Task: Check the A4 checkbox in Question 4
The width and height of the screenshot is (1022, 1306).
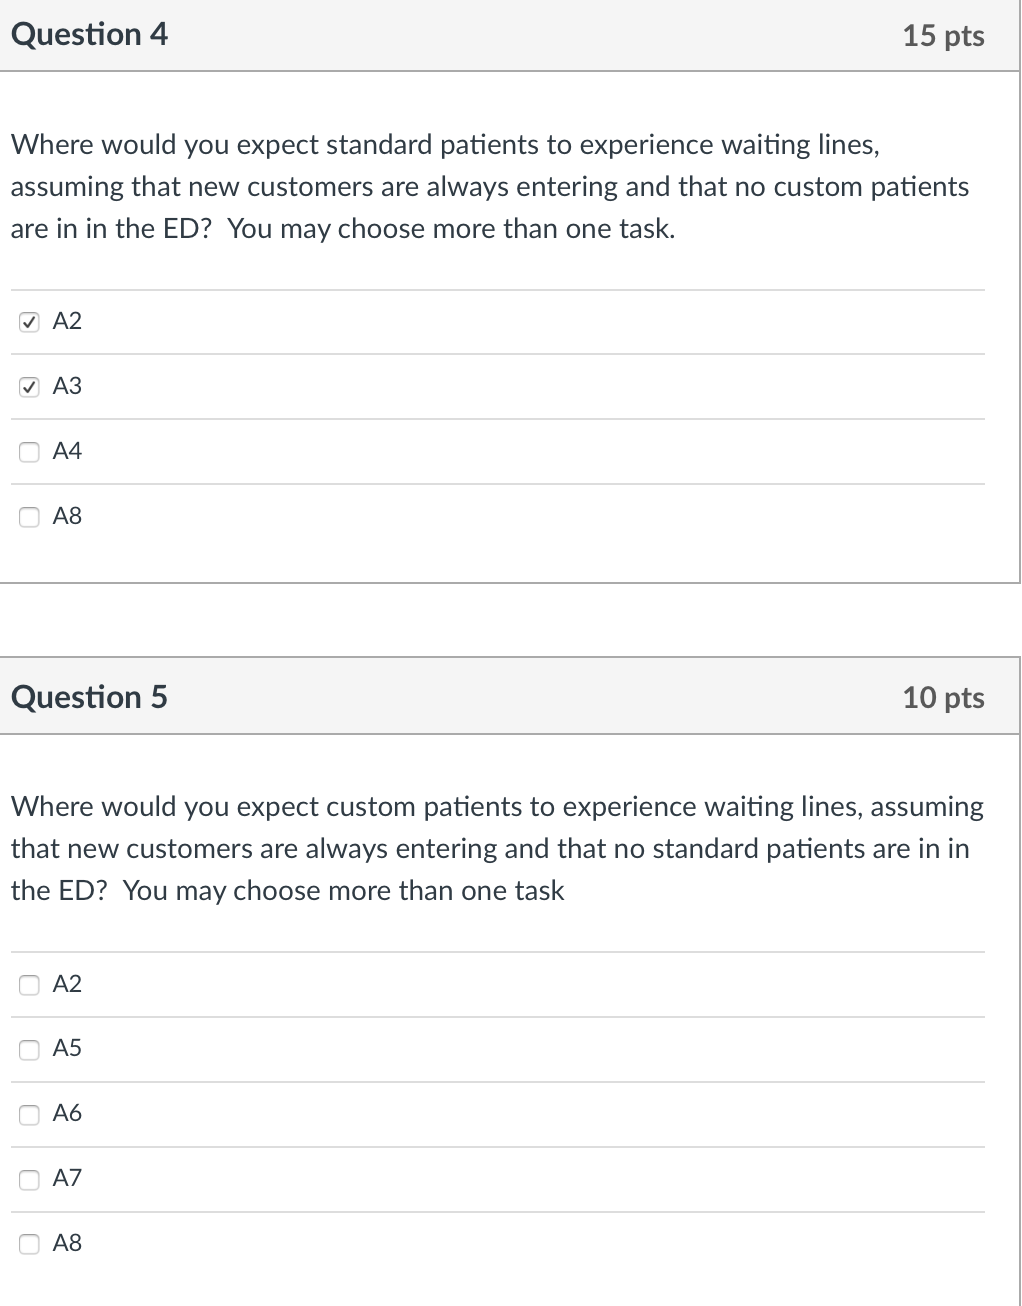Action: pos(28,452)
